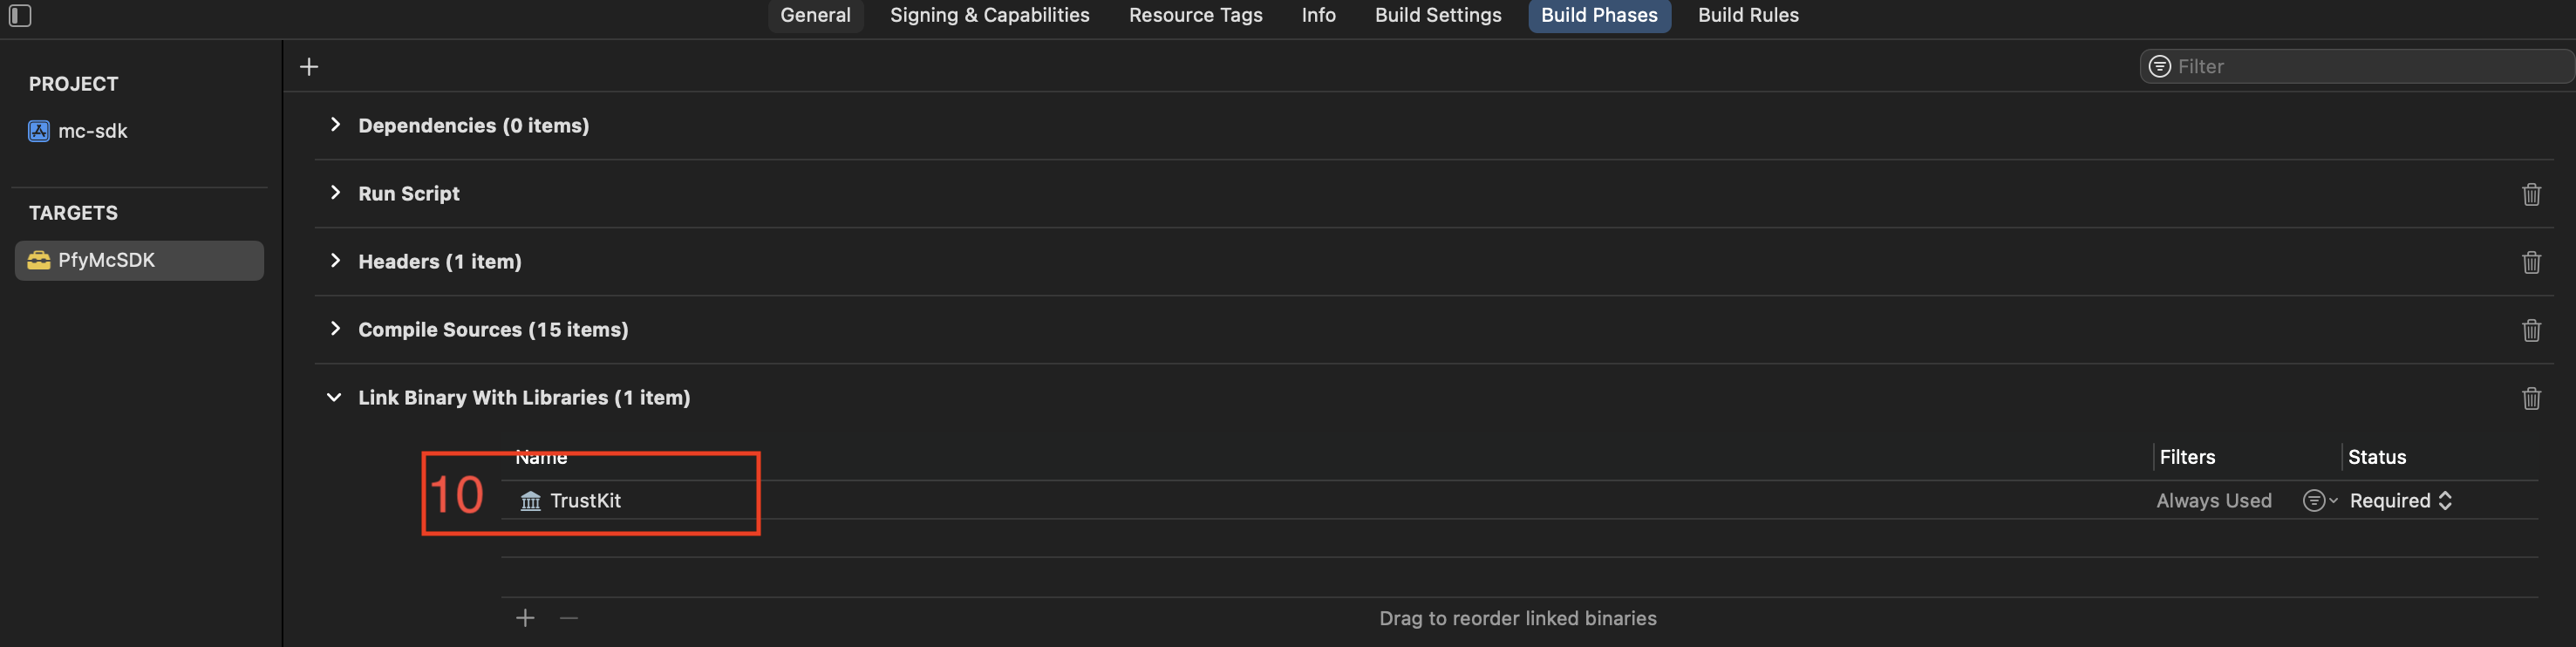Delete the Headers phase with trash icon

[2531, 262]
